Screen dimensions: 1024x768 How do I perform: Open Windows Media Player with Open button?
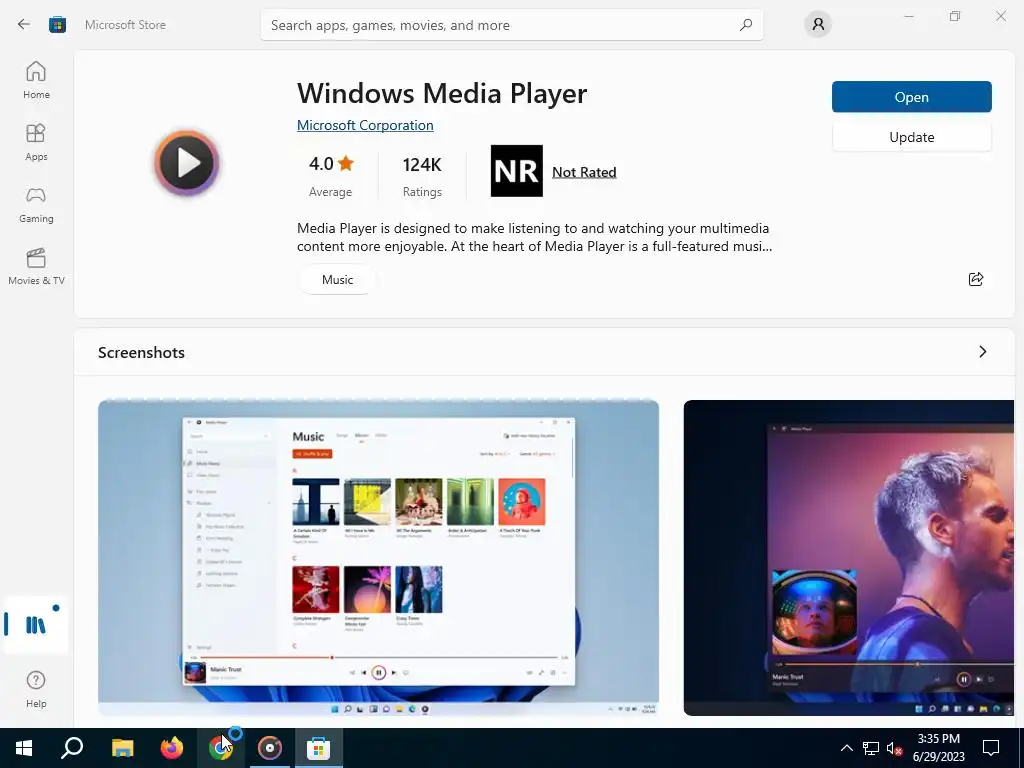tap(912, 97)
